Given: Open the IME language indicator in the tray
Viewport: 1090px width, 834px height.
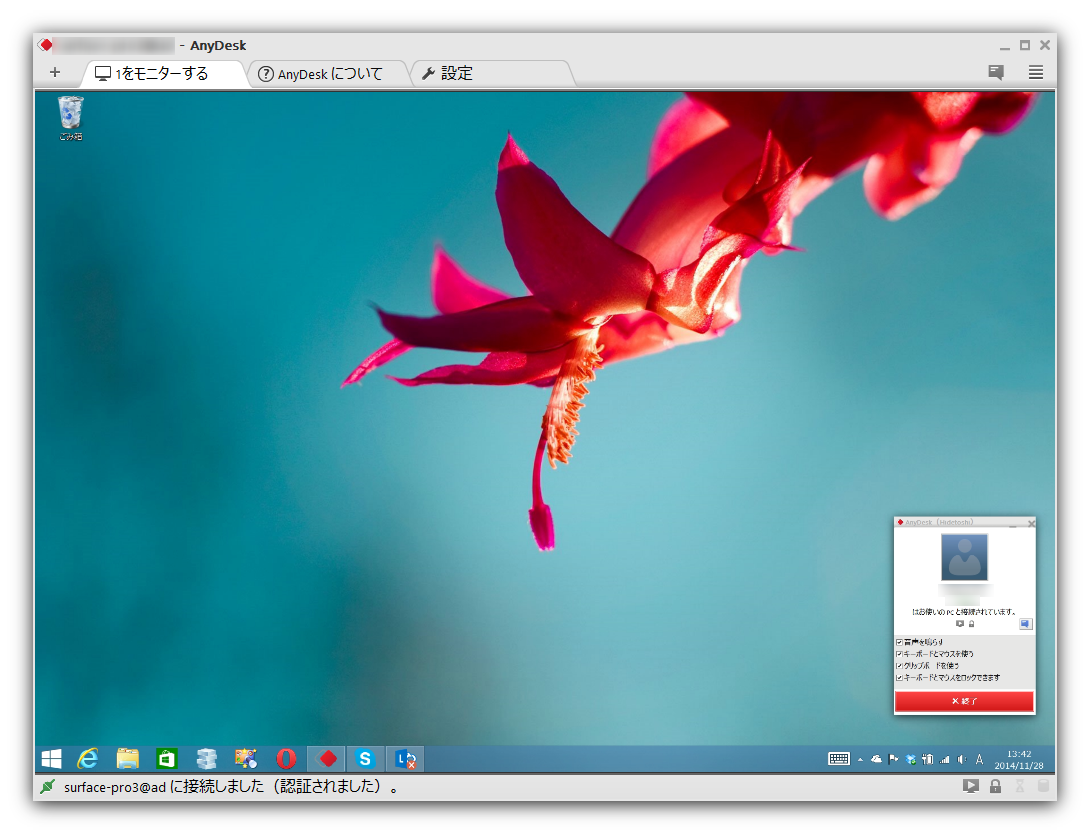Looking at the screenshot, I should pos(979,759).
